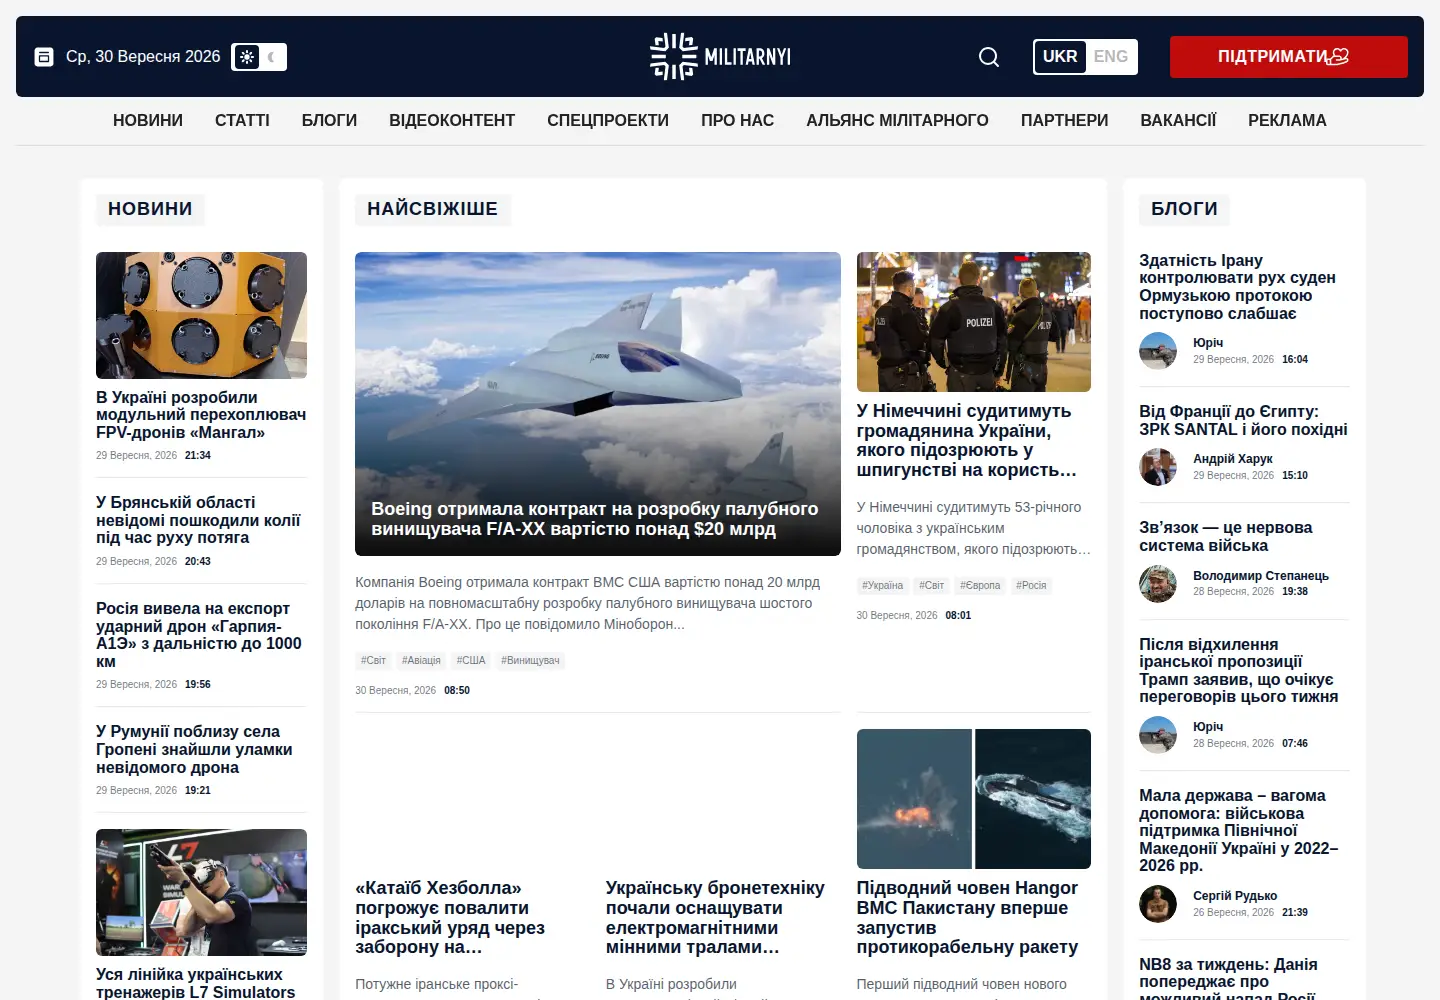Open Гарпия-А1Э drone export headline

pos(199,635)
